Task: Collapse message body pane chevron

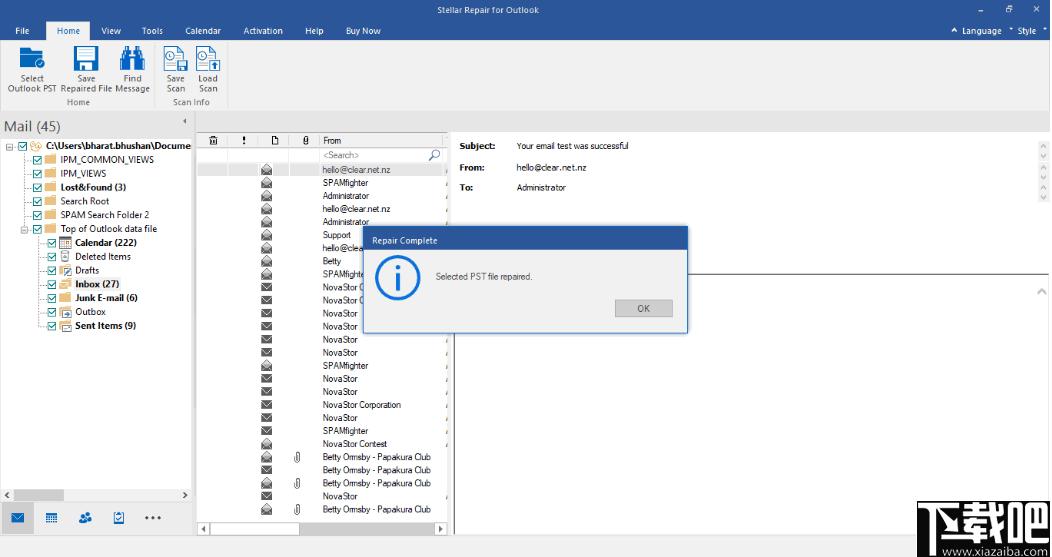Action: click(1041, 292)
